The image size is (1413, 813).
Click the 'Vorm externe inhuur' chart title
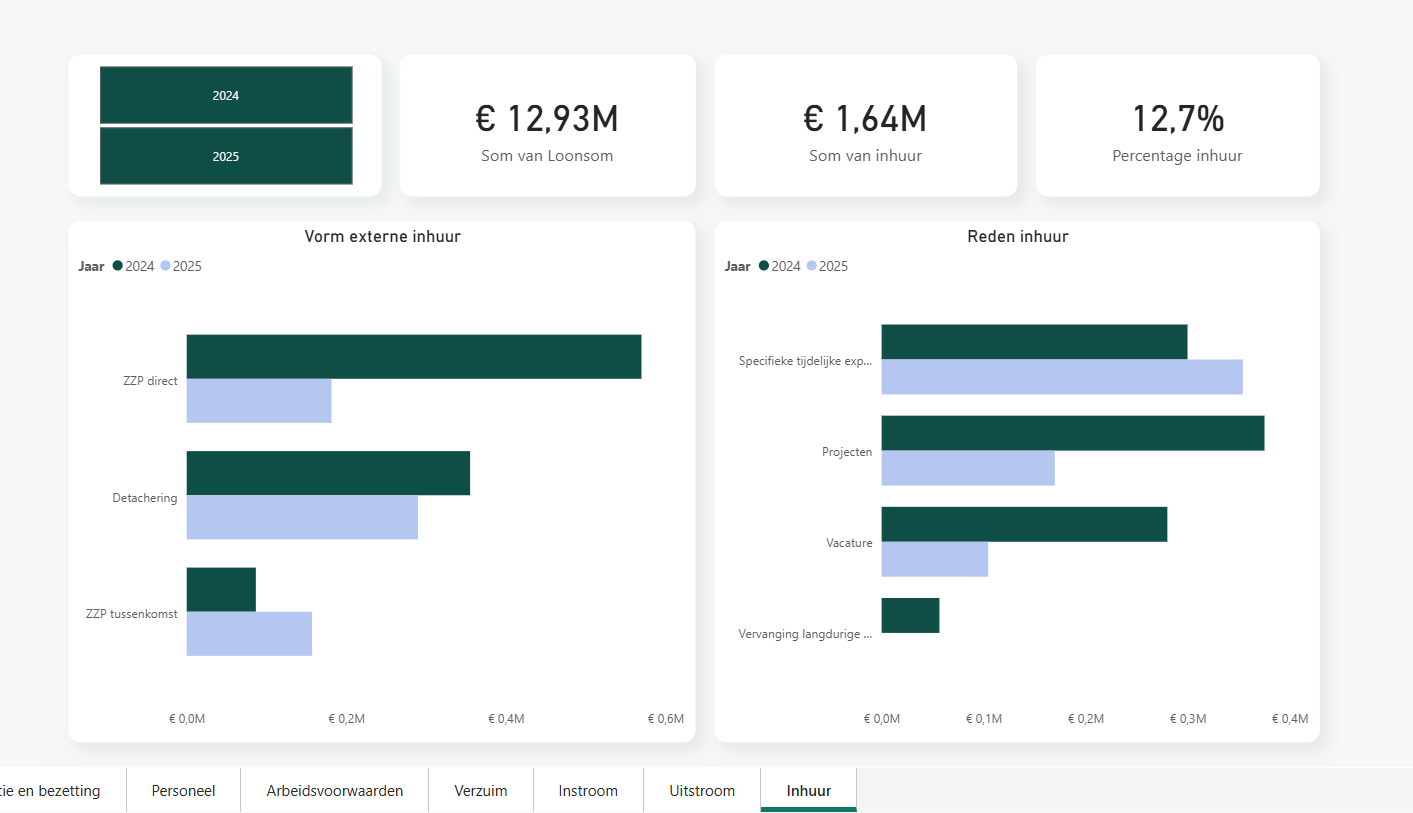[x=382, y=237]
